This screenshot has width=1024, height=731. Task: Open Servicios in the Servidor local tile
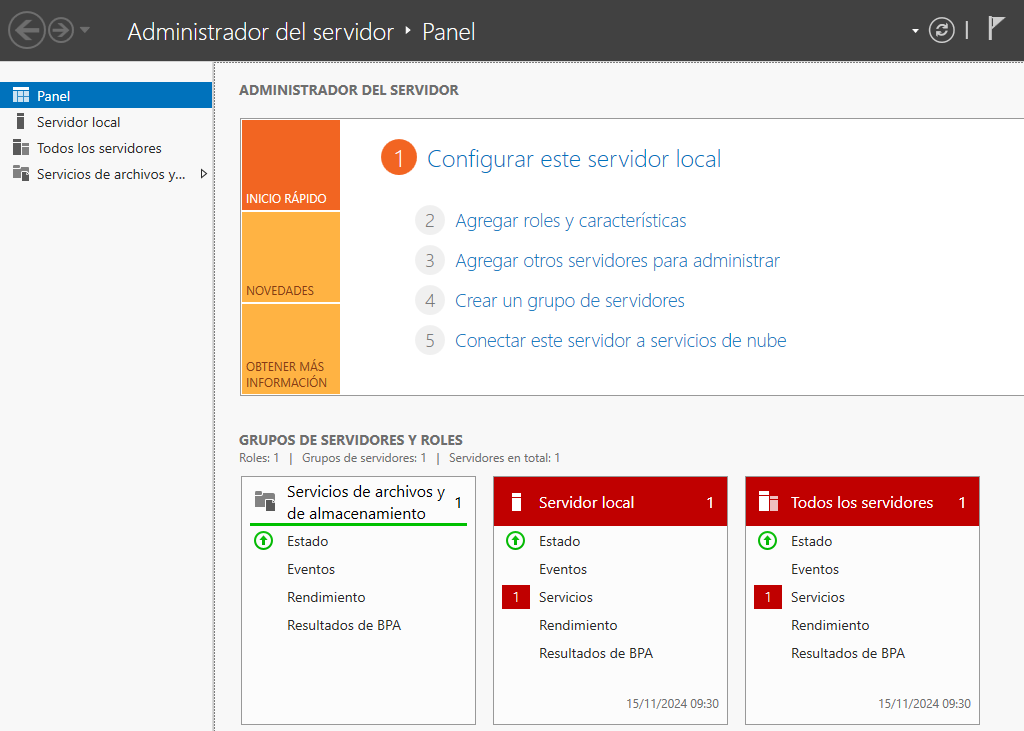(566, 597)
